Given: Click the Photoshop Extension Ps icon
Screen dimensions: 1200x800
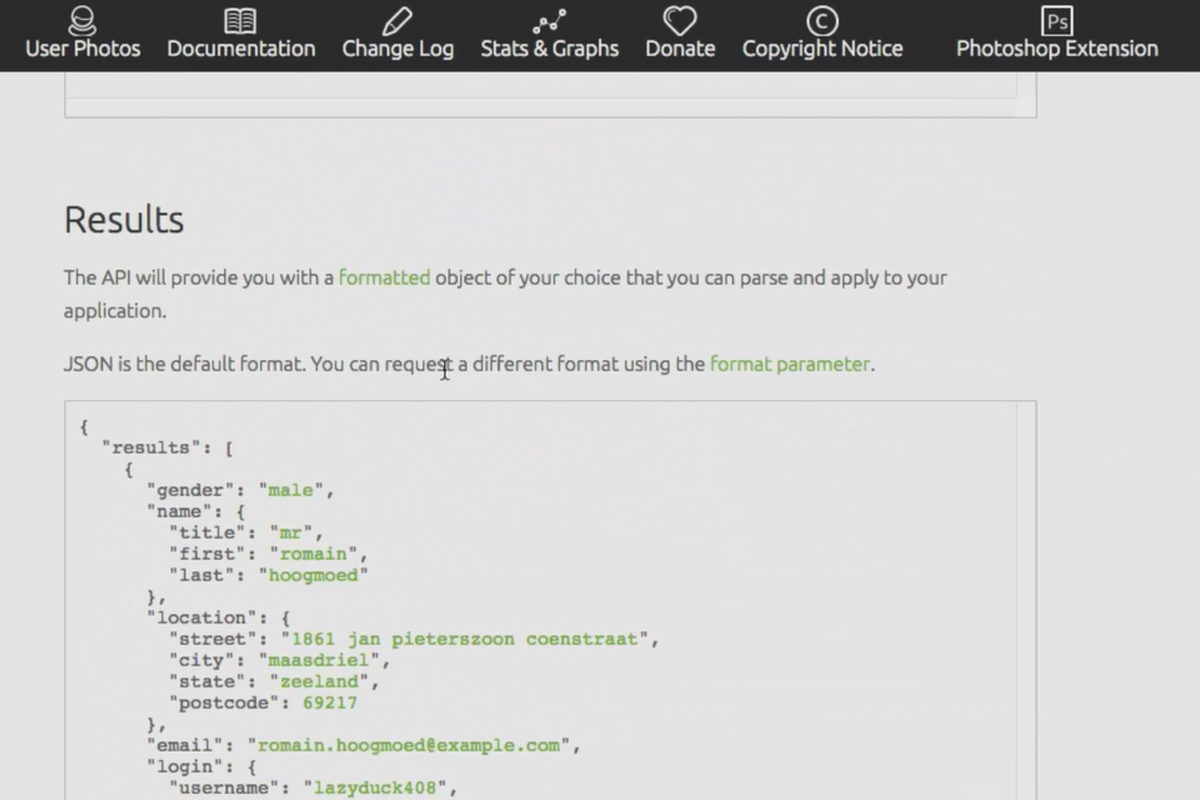Looking at the screenshot, I should click(1057, 20).
